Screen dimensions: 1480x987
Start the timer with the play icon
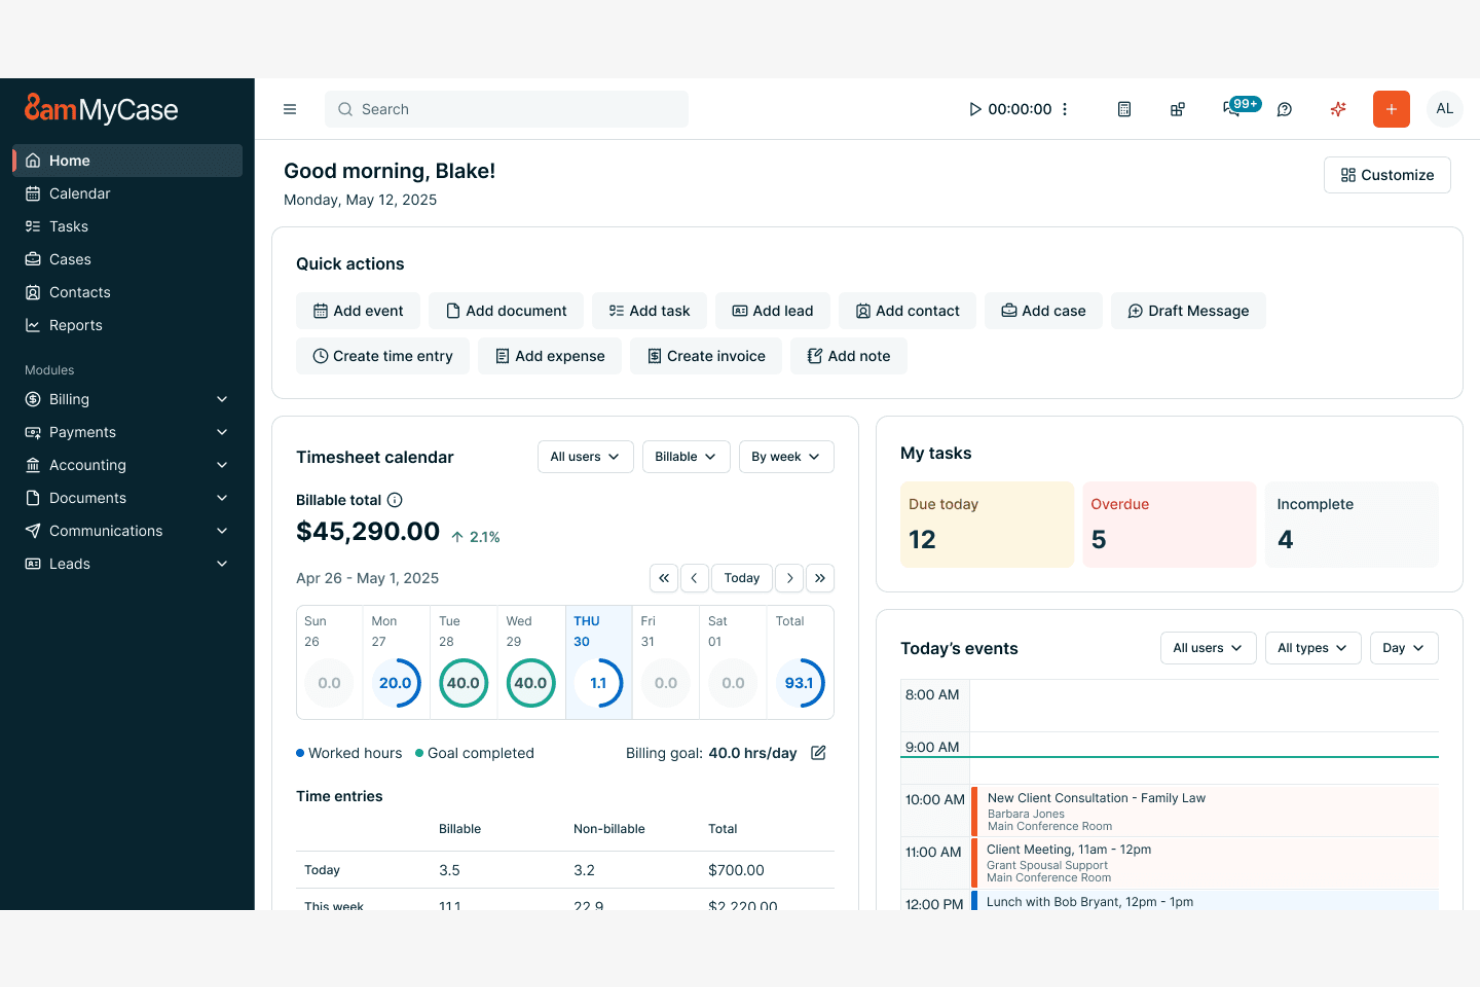[x=975, y=109]
